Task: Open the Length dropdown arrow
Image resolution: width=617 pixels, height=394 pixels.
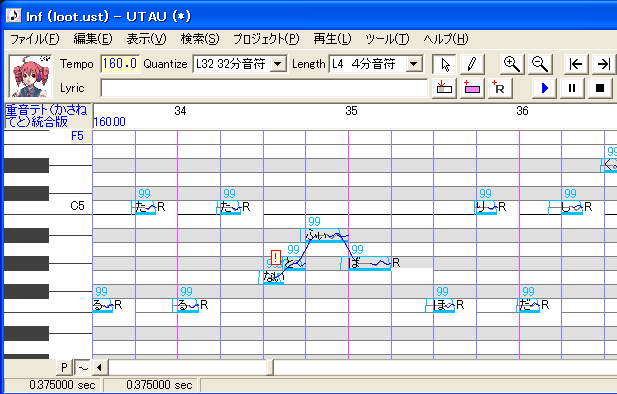Action: (414, 64)
